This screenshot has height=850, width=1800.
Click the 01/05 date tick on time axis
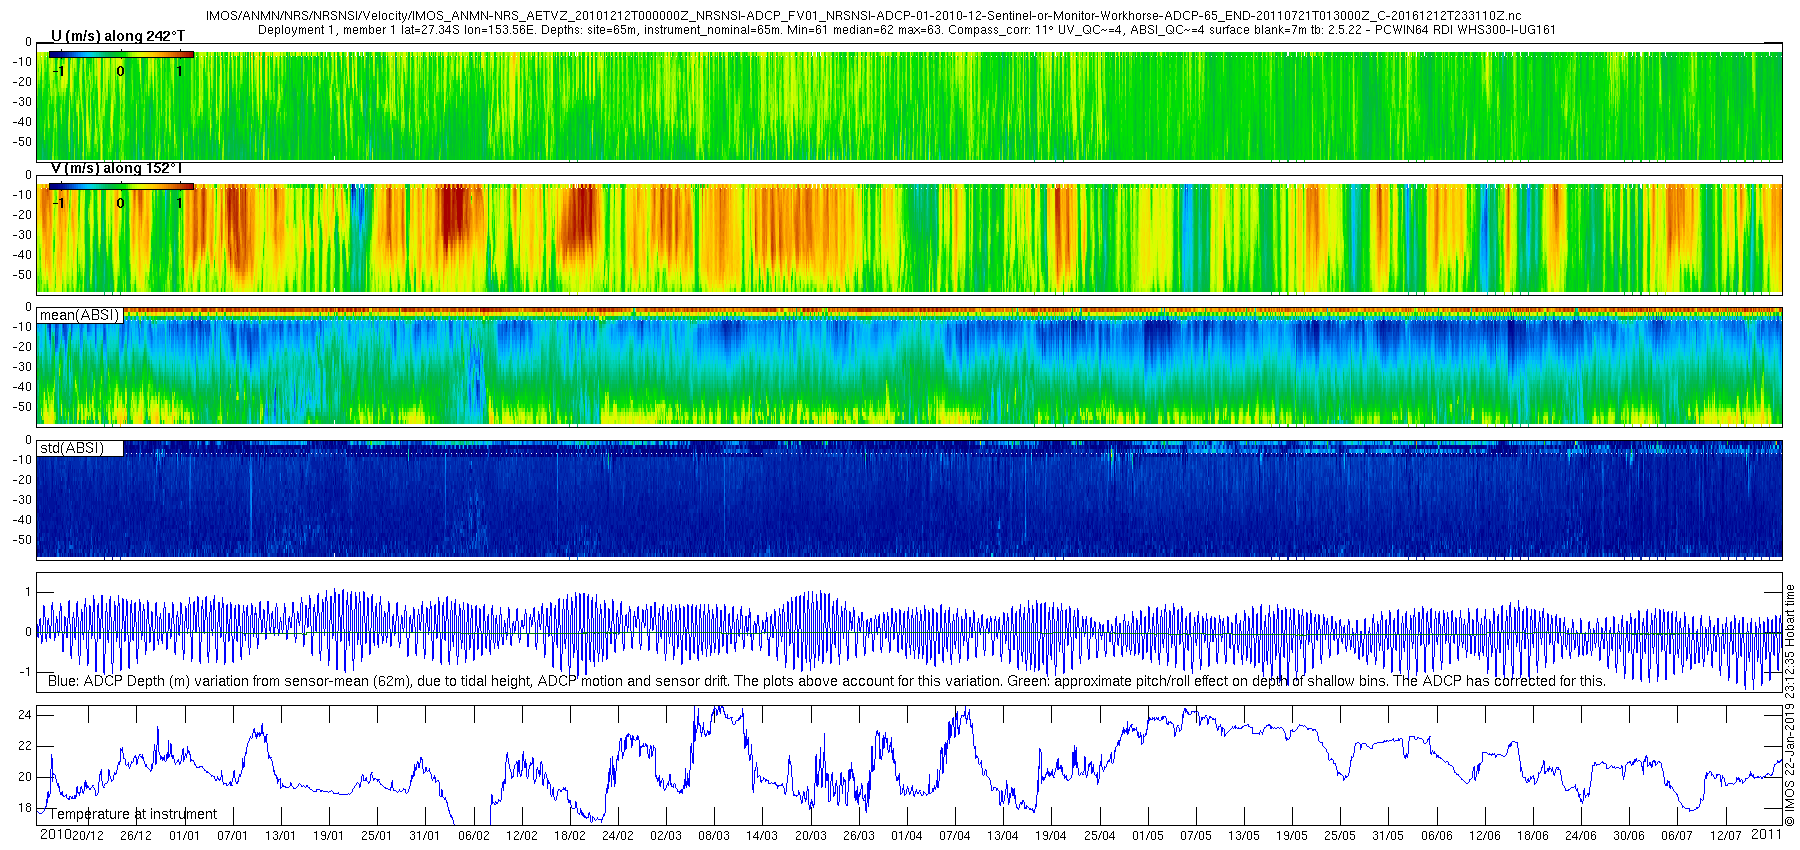[x=1148, y=836]
